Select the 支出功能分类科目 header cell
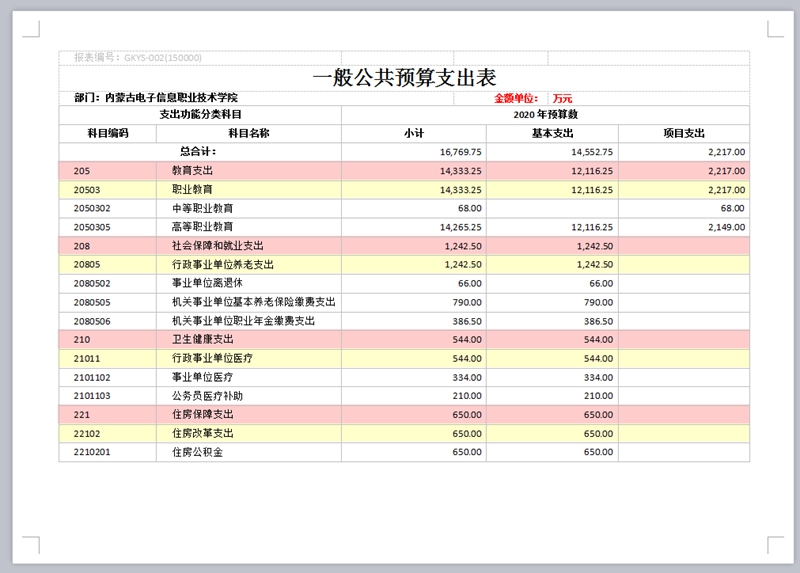Image resolution: width=800 pixels, height=573 pixels. point(200,115)
